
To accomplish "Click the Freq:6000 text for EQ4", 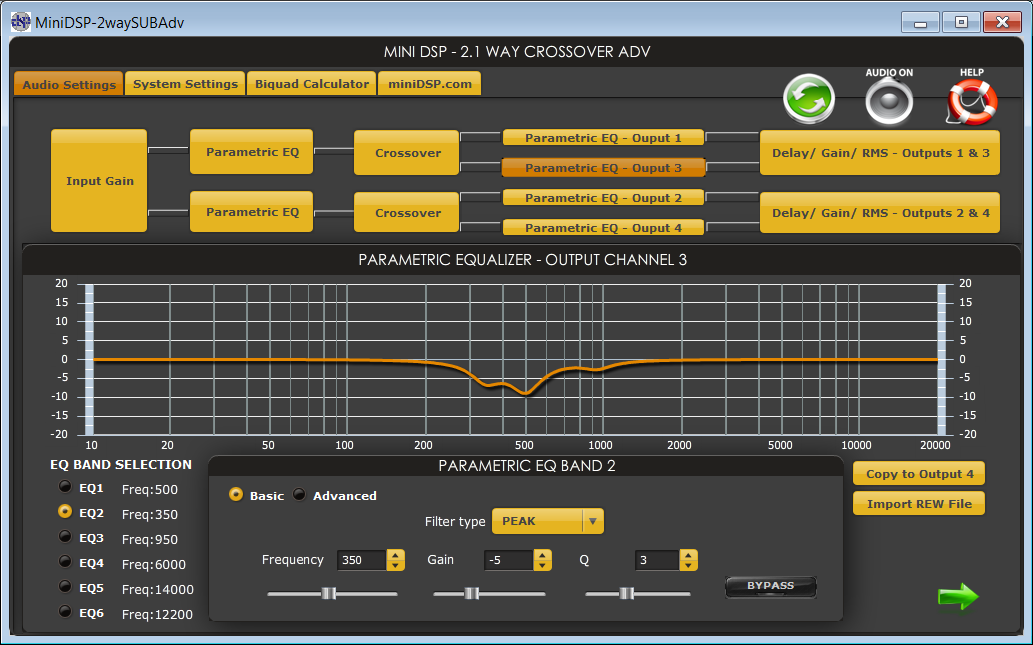I will tap(154, 565).
